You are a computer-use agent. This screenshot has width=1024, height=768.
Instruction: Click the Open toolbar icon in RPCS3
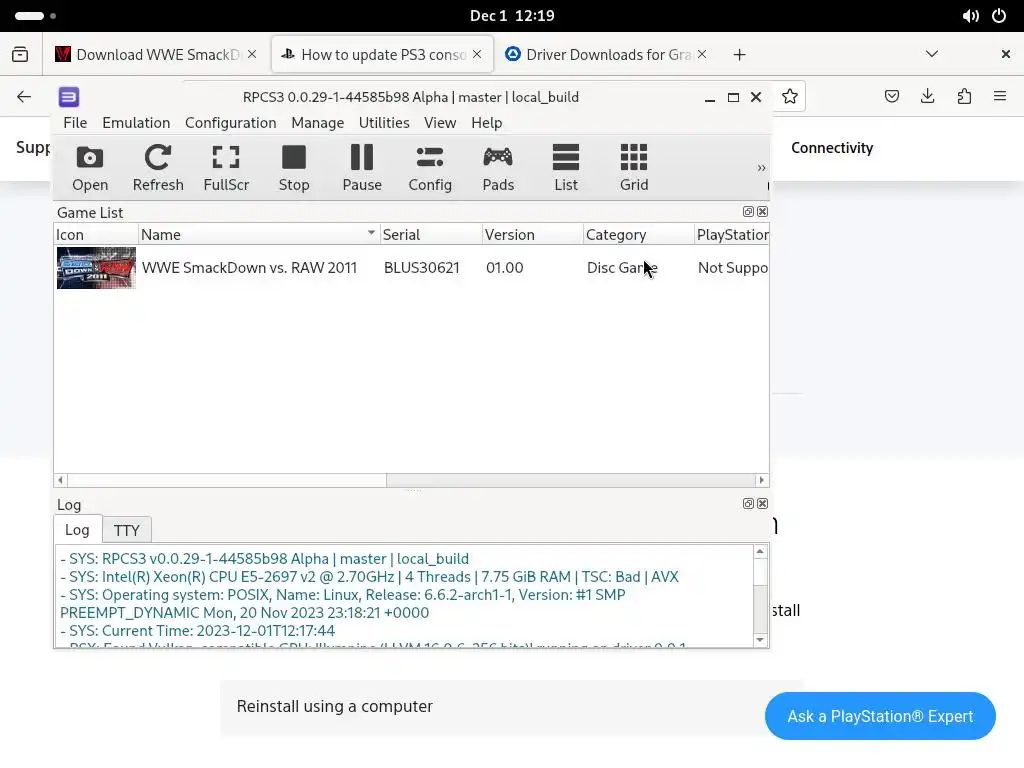tap(90, 168)
